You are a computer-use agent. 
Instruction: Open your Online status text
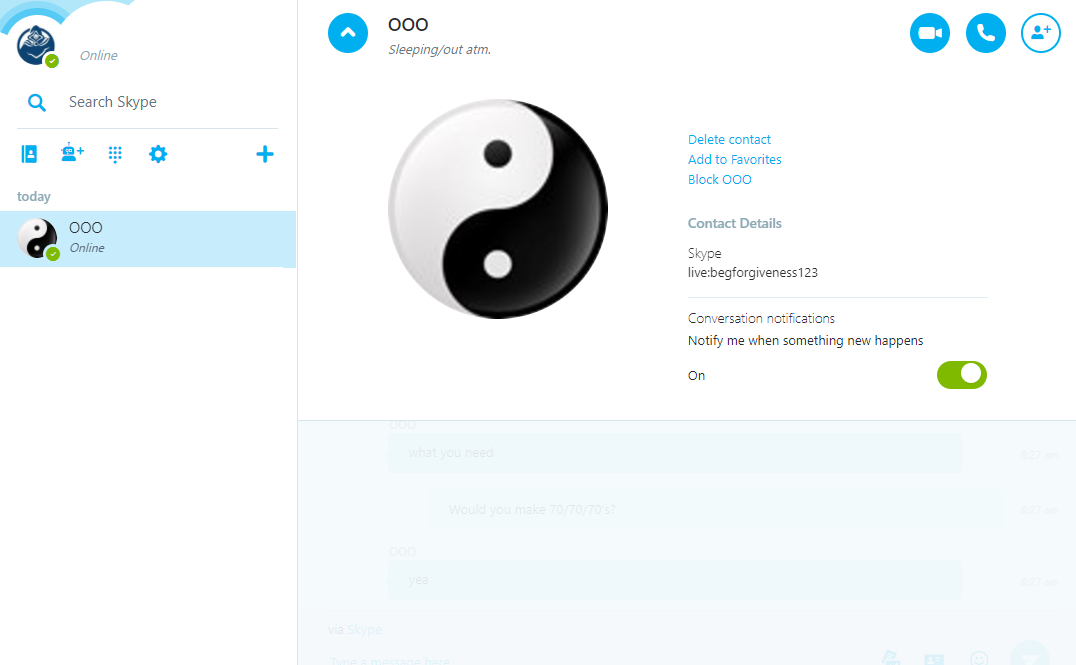(x=98, y=56)
